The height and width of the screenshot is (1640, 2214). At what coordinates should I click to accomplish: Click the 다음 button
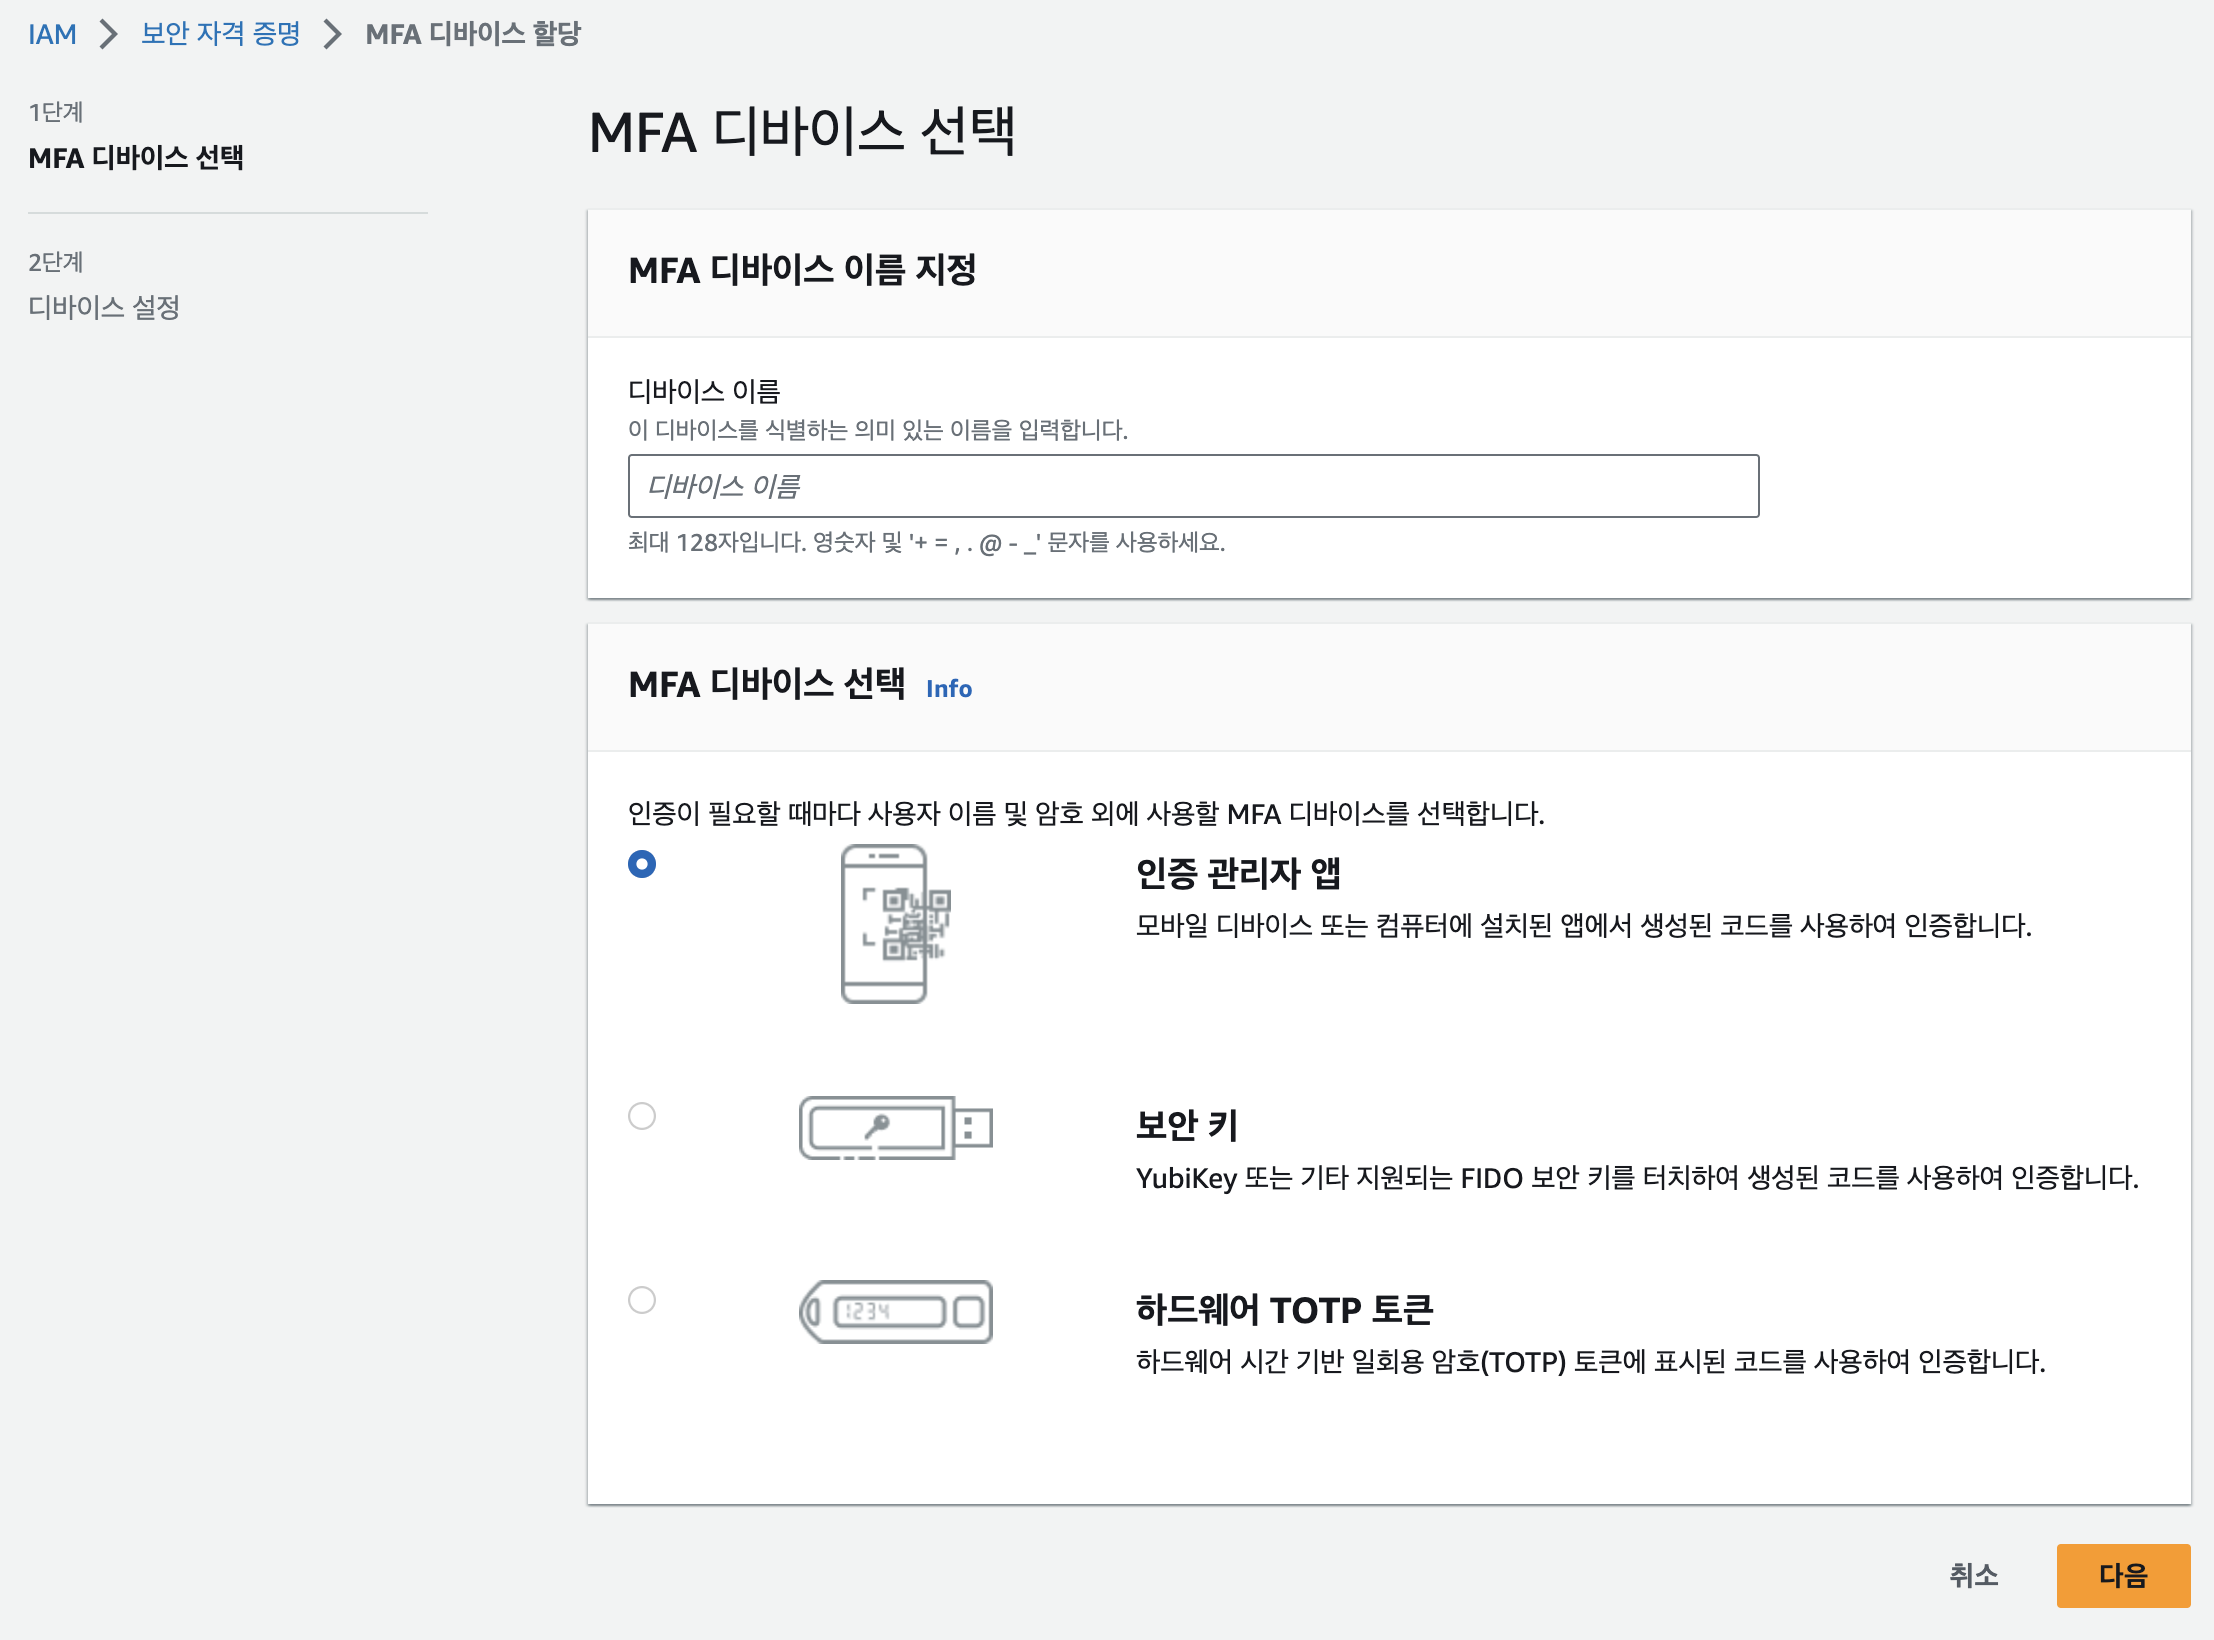click(x=2122, y=1575)
